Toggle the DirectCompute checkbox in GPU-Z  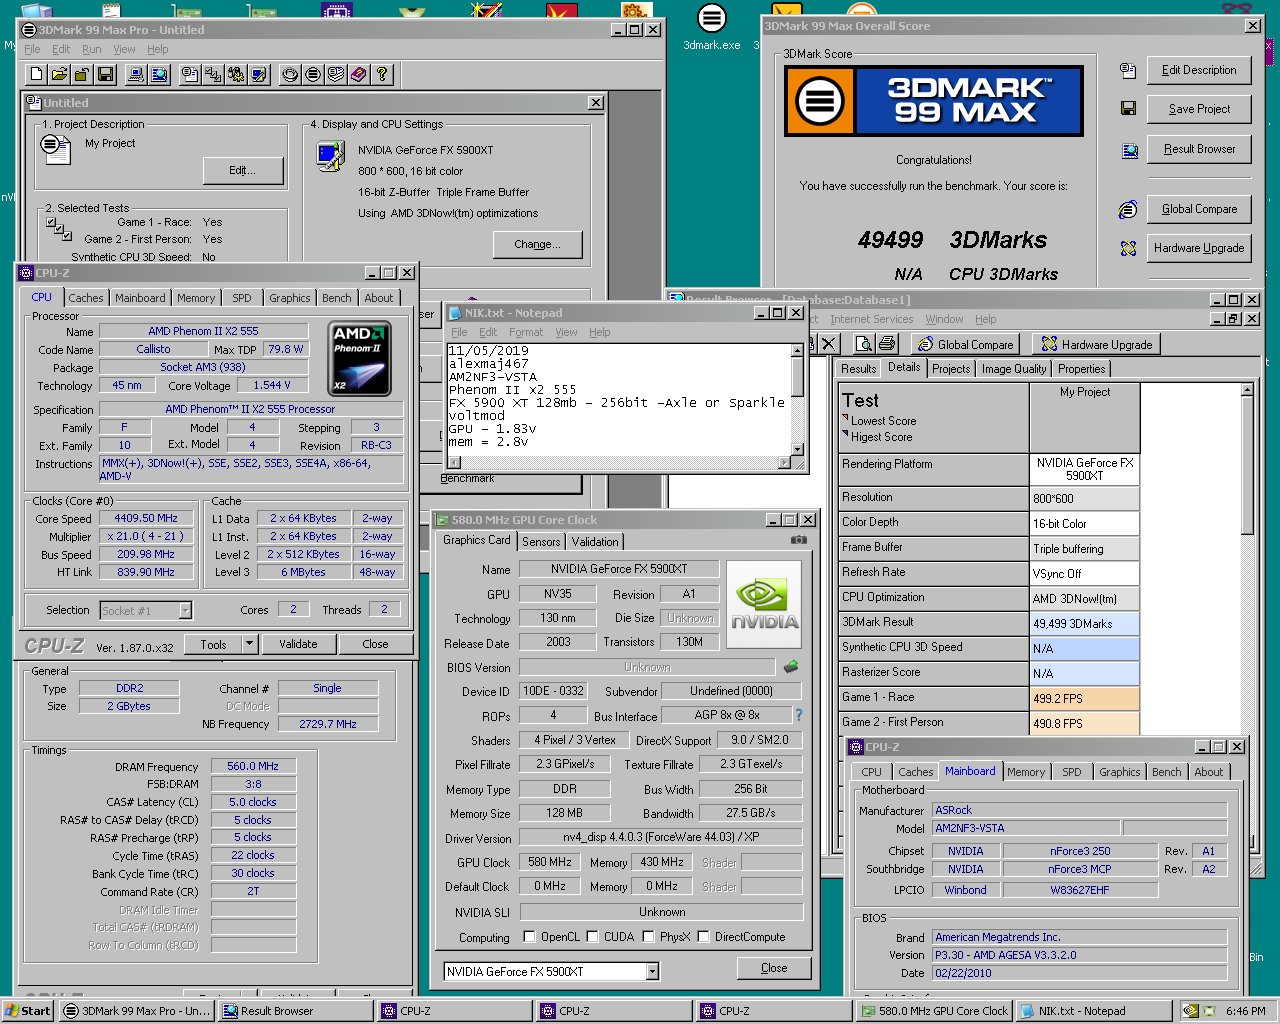click(704, 937)
